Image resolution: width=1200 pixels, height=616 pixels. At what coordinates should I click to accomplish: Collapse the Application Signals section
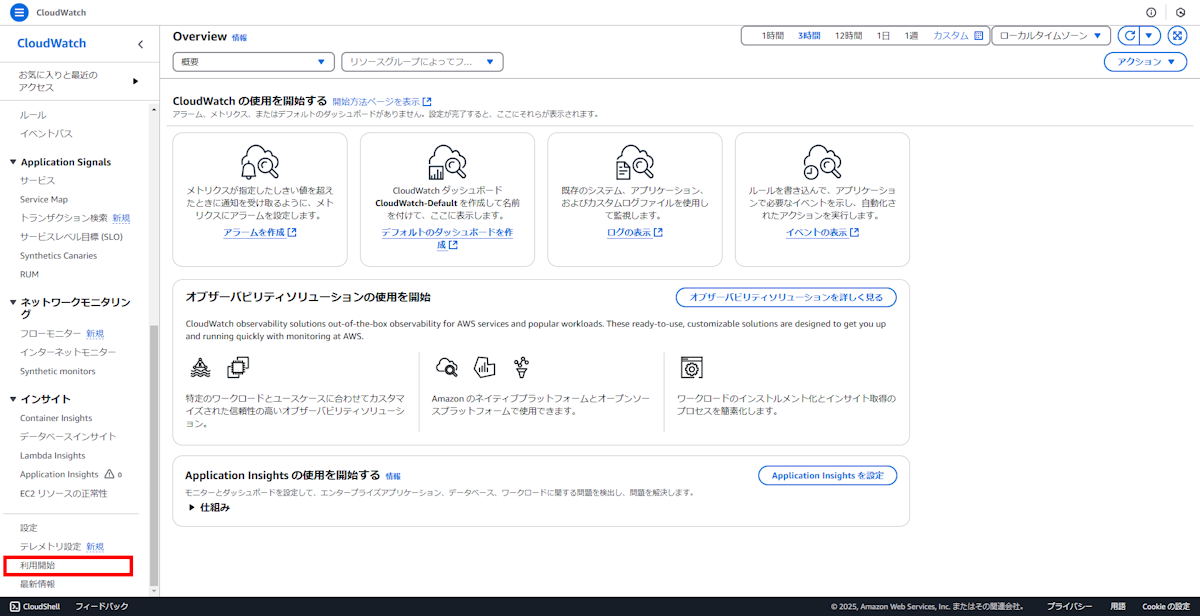13,162
